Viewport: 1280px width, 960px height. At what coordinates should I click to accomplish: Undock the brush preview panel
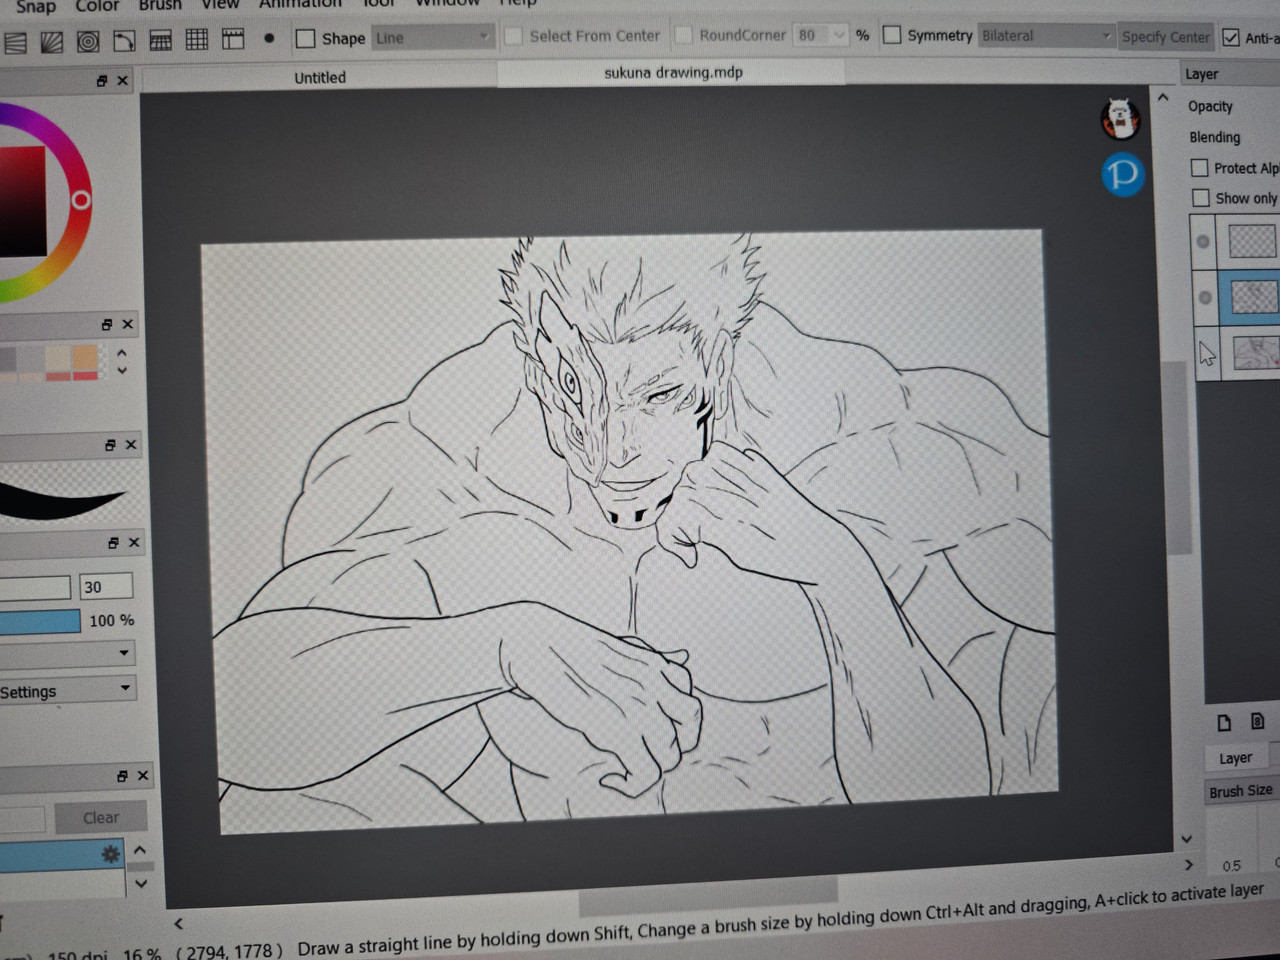tap(110, 444)
